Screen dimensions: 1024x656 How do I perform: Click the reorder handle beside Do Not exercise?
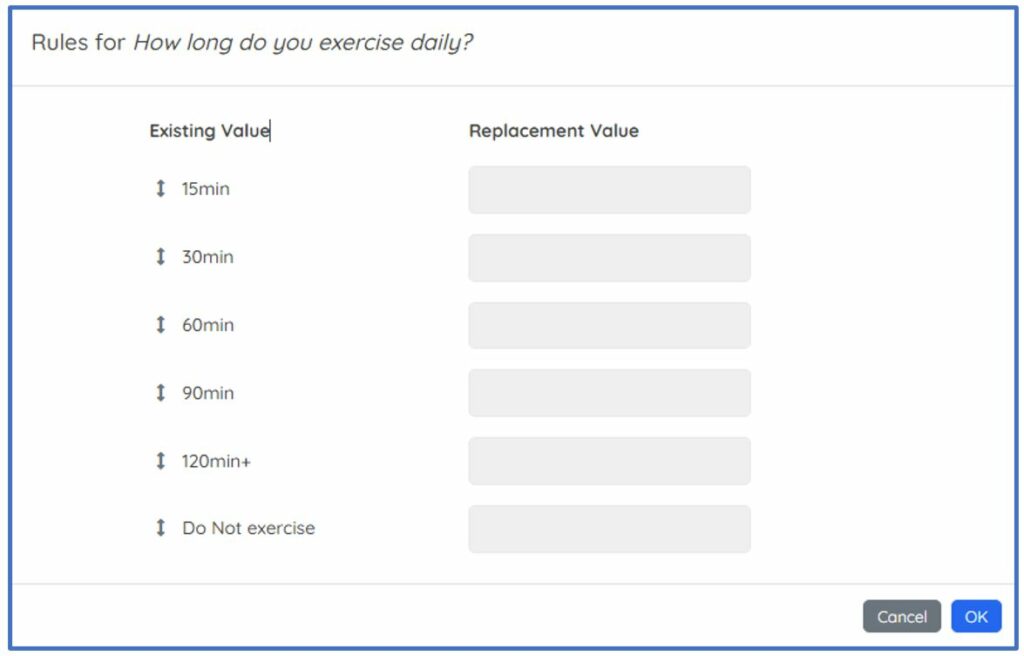click(160, 528)
